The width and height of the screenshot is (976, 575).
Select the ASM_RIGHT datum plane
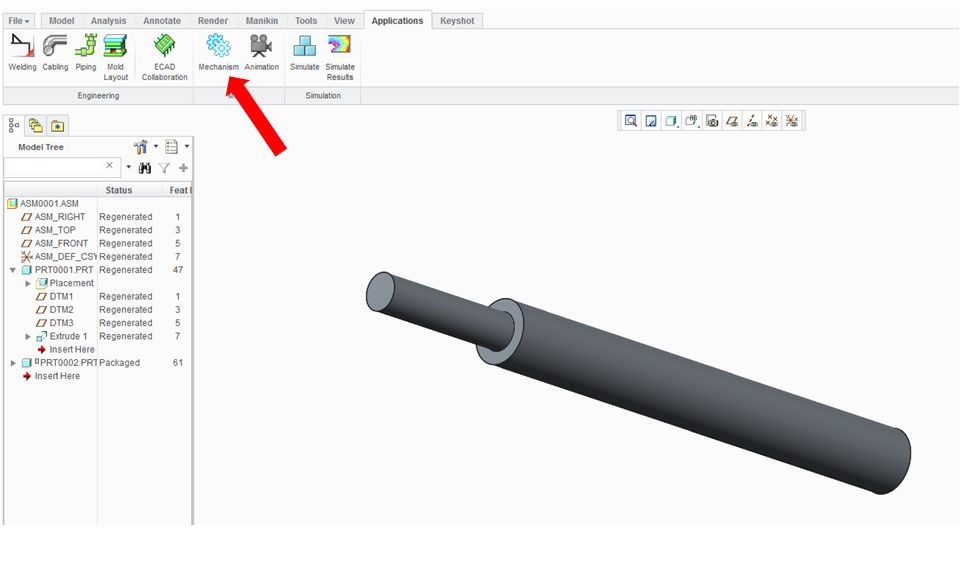[60, 217]
